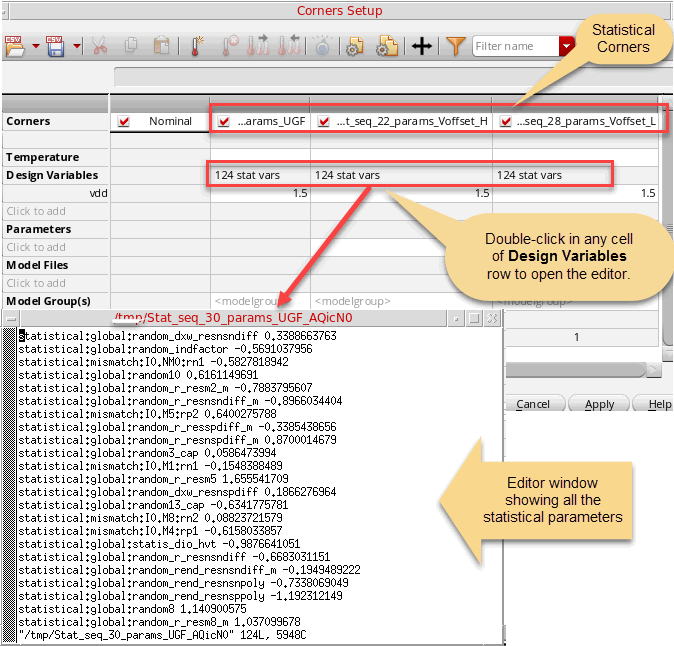The height and width of the screenshot is (646, 674).
Task: Click the Filter name input field
Action: pos(515,46)
